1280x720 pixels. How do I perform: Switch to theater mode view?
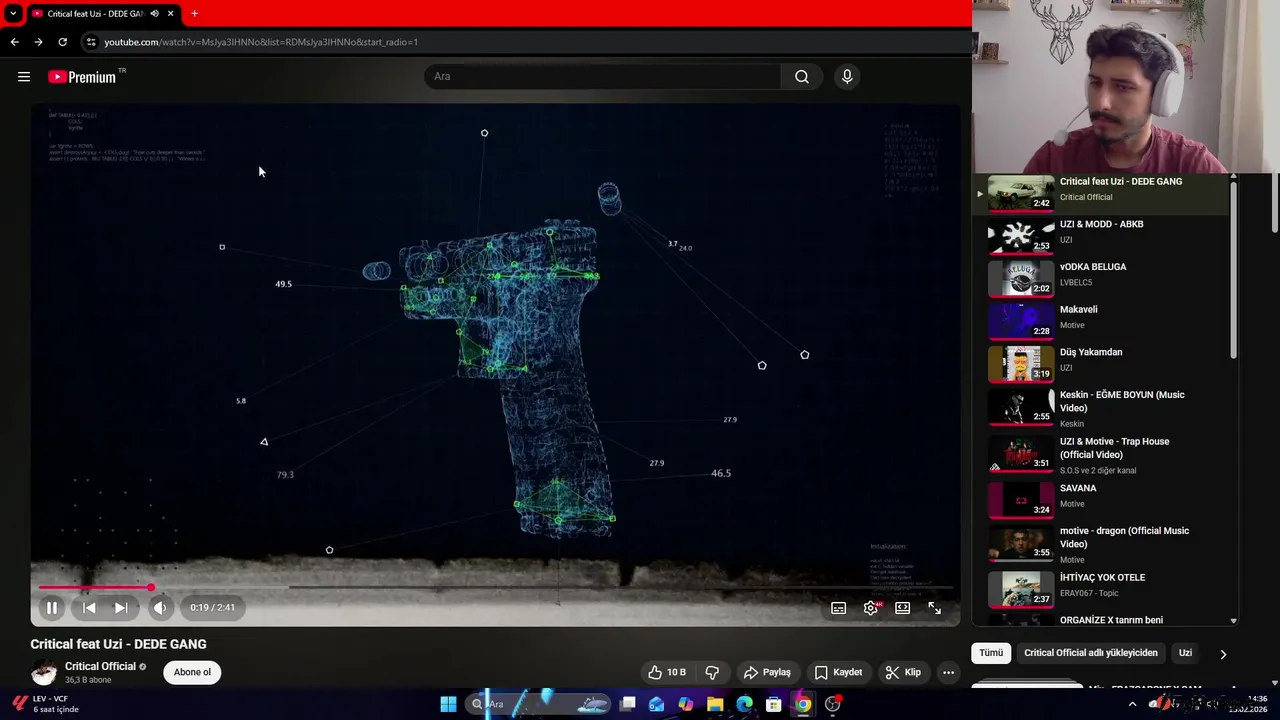click(x=903, y=608)
